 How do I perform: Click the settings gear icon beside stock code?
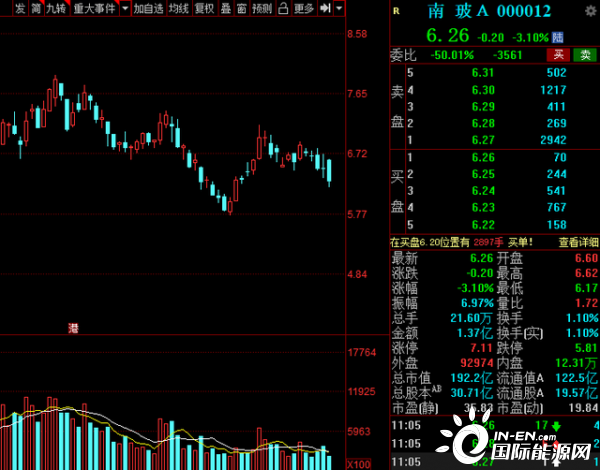click(591, 10)
